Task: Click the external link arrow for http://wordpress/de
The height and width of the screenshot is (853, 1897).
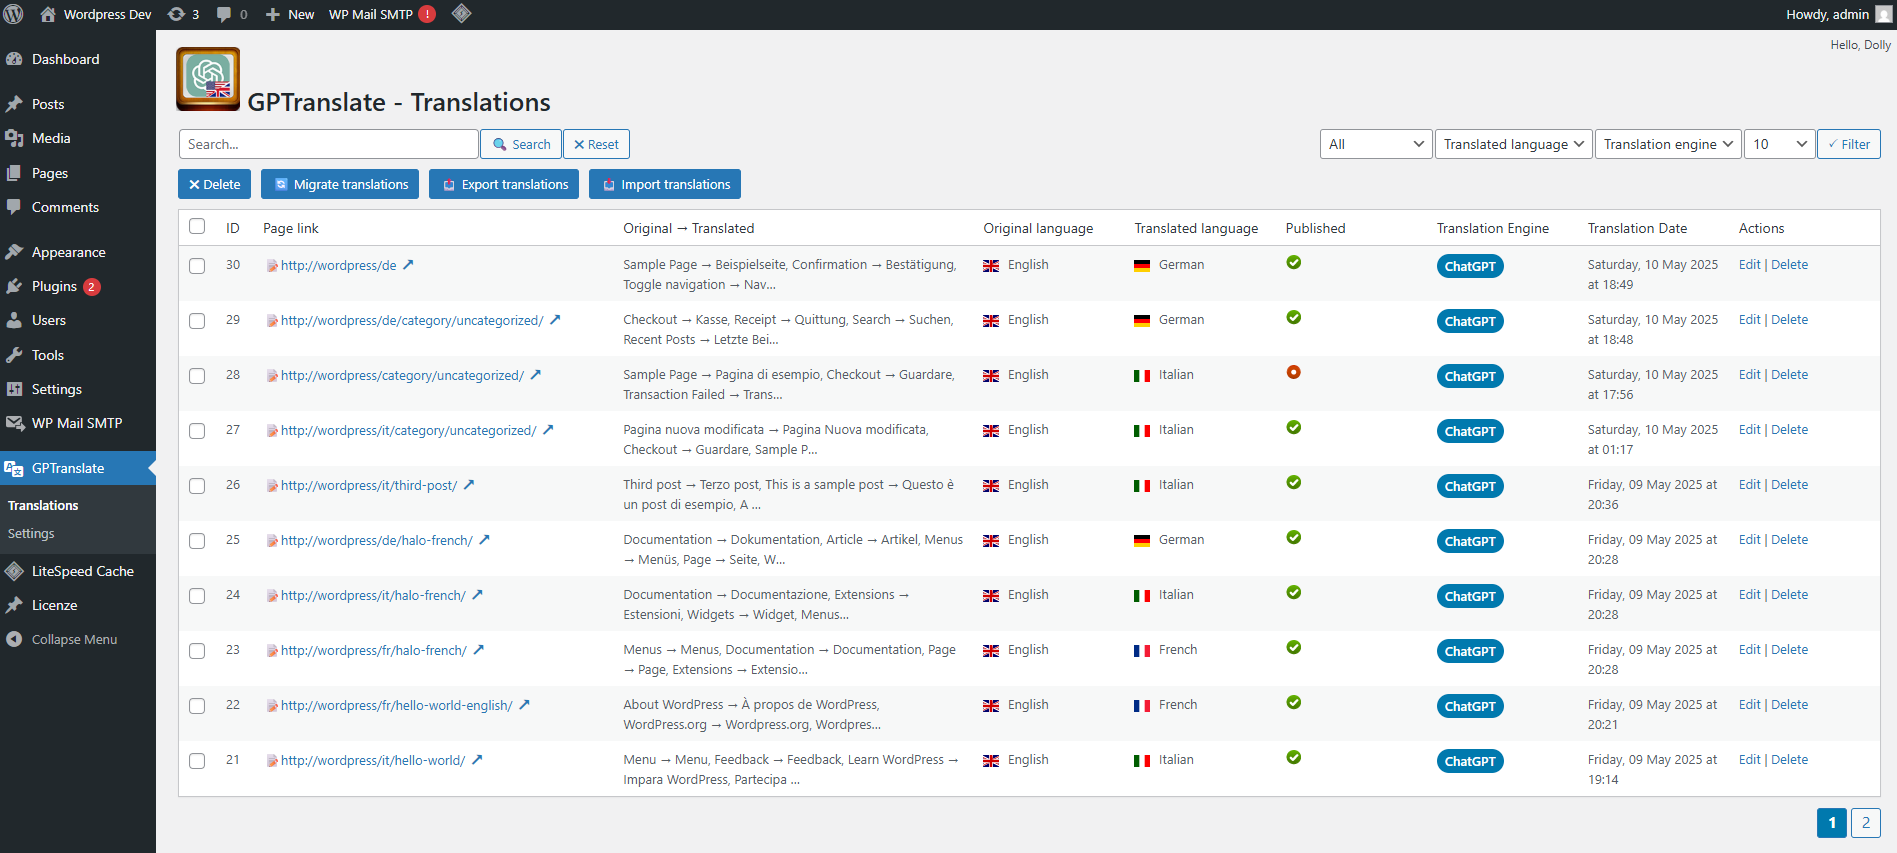Action: [x=408, y=265]
